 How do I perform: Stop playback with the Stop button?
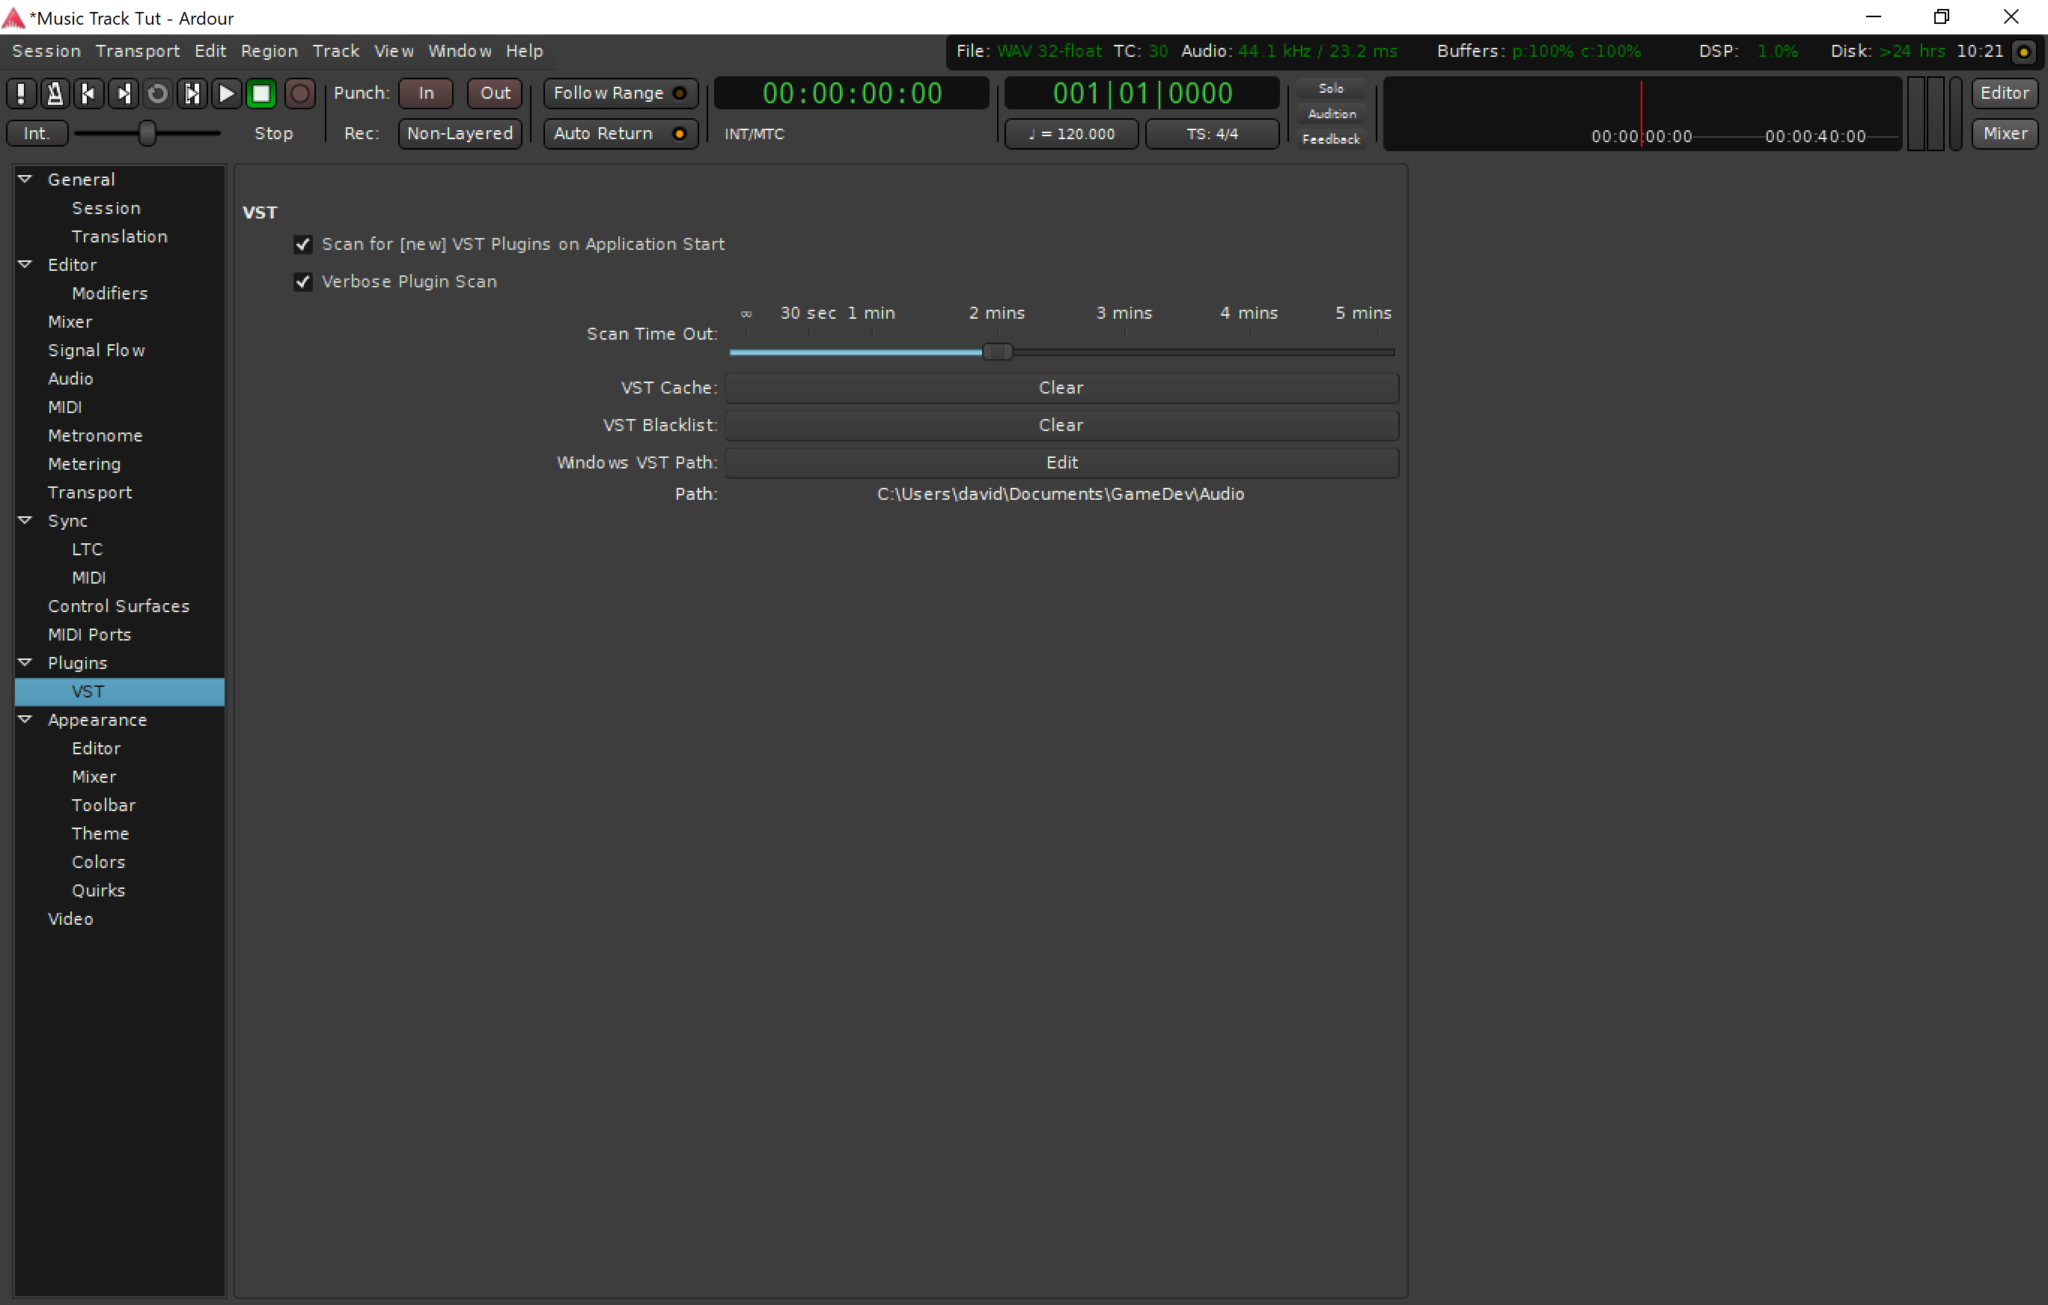click(x=261, y=93)
